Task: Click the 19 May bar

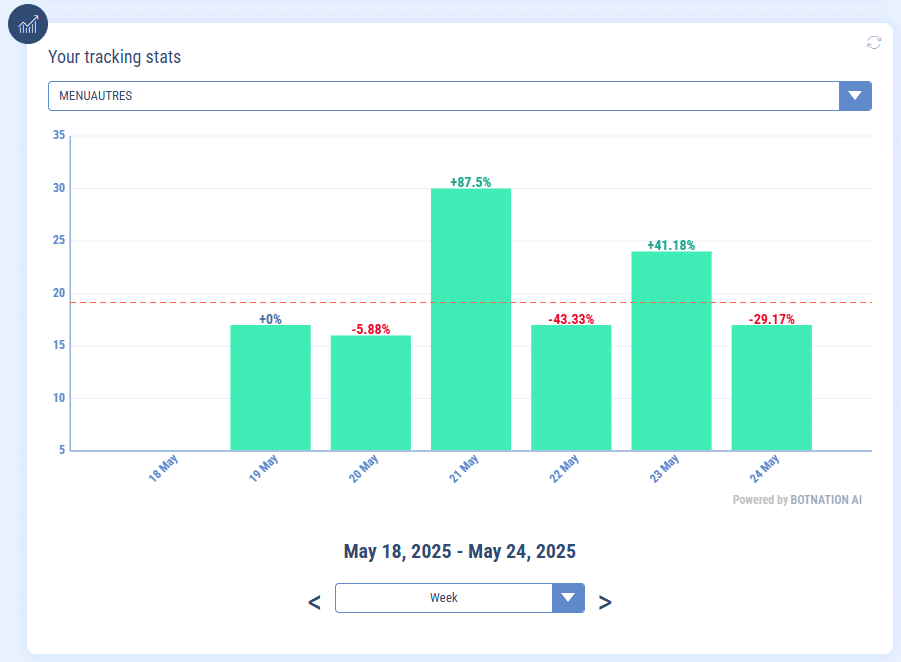Action: pyautogui.click(x=270, y=388)
